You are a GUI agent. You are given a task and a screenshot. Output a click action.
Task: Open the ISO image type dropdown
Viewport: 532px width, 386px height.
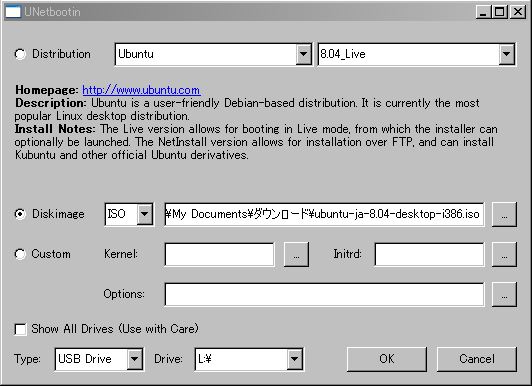[145, 214]
